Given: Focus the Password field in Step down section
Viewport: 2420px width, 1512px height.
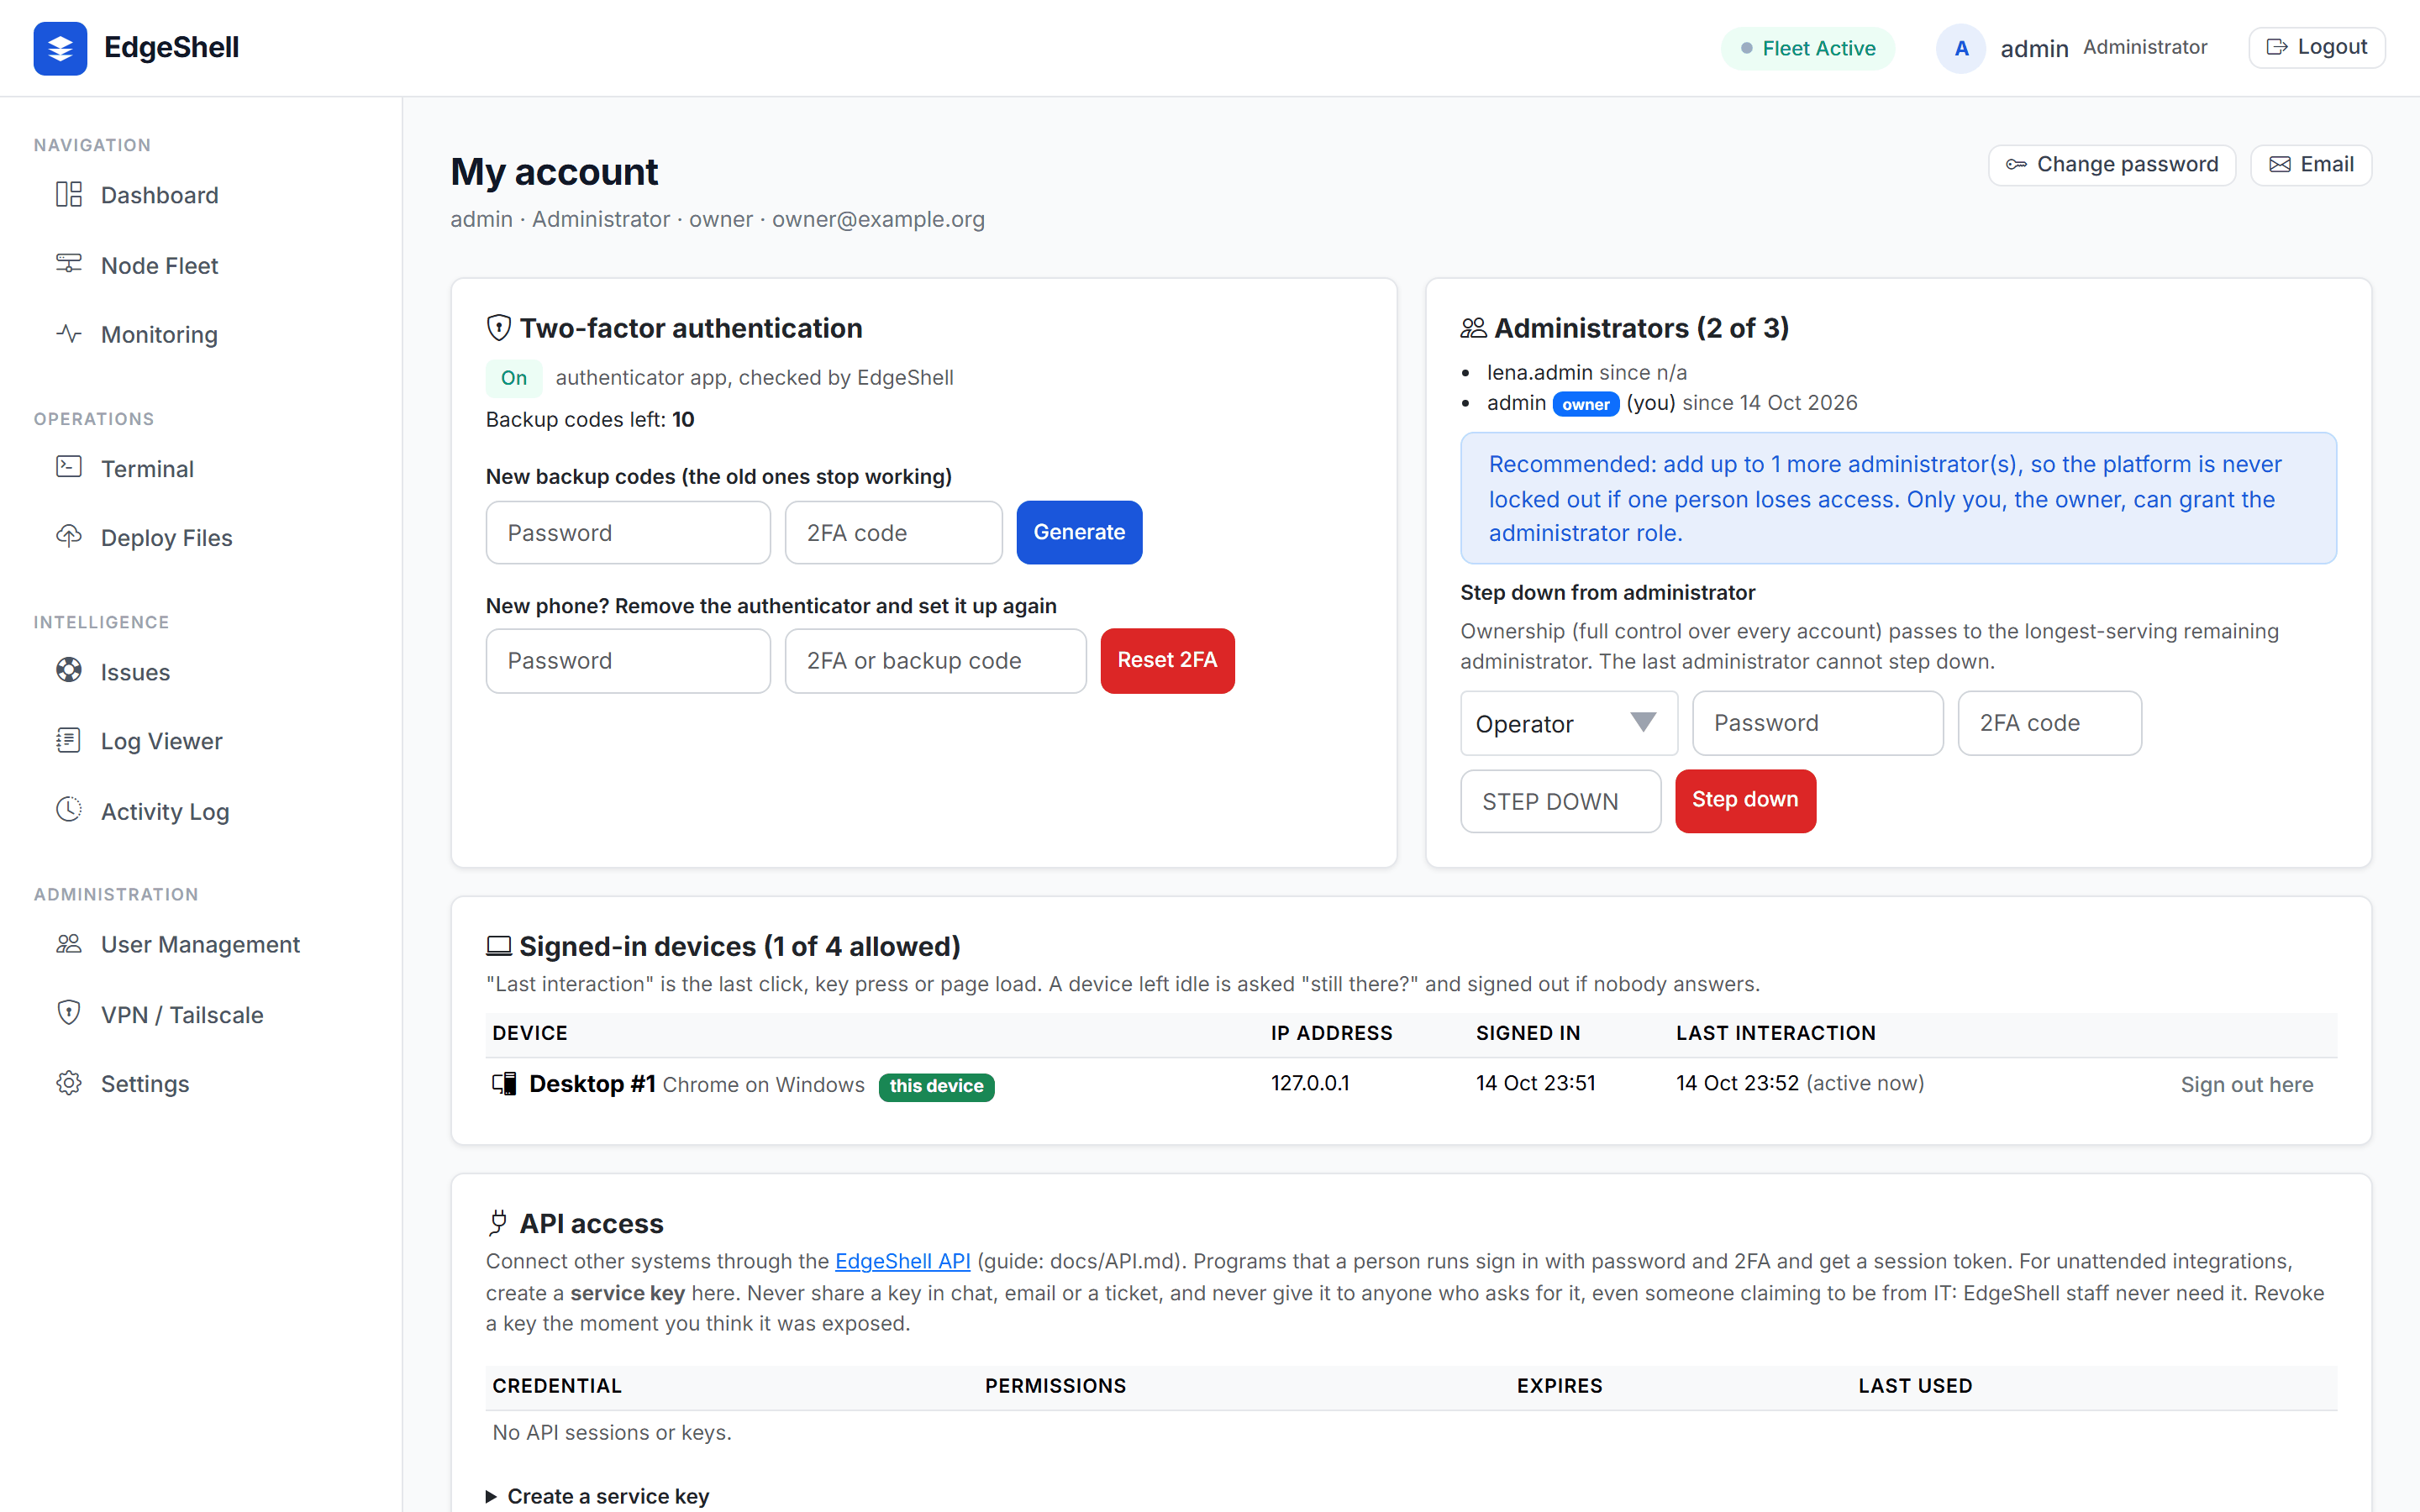Looking at the screenshot, I should (x=1818, y=723).
